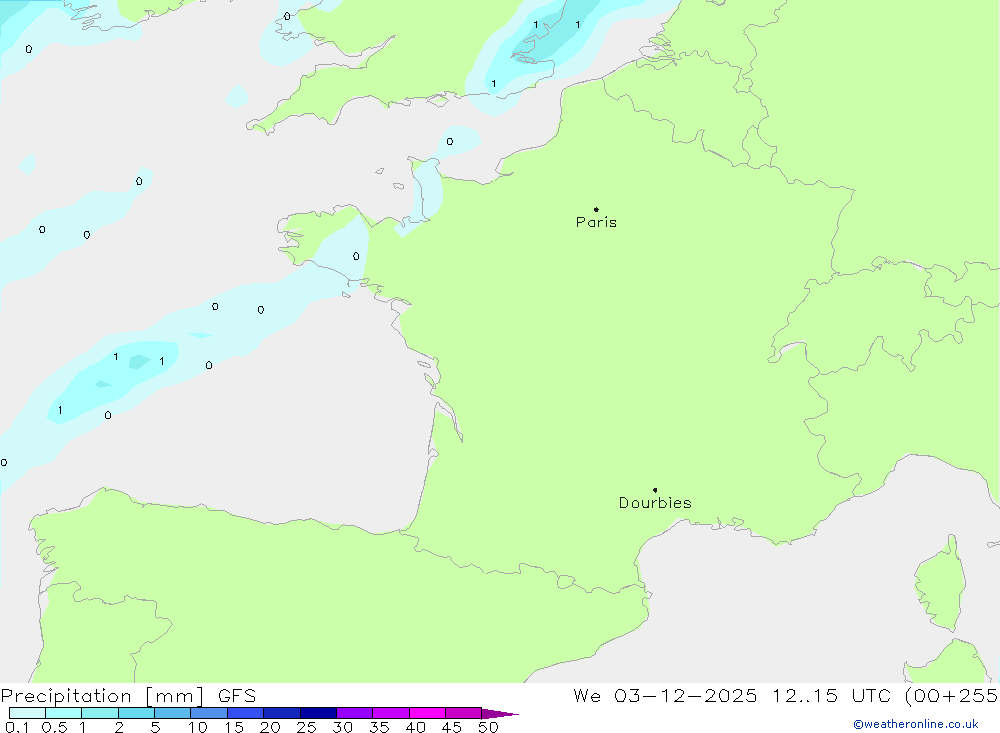Click the 10–15 mm legend color swatch
Image resolution: width=1000 pixels, height=733 pixels.
(209, 713)
